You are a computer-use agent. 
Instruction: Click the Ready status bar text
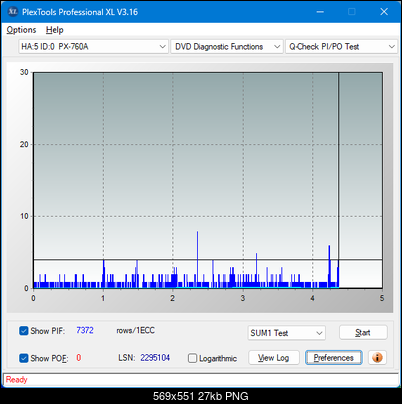[x=16, y=380]
